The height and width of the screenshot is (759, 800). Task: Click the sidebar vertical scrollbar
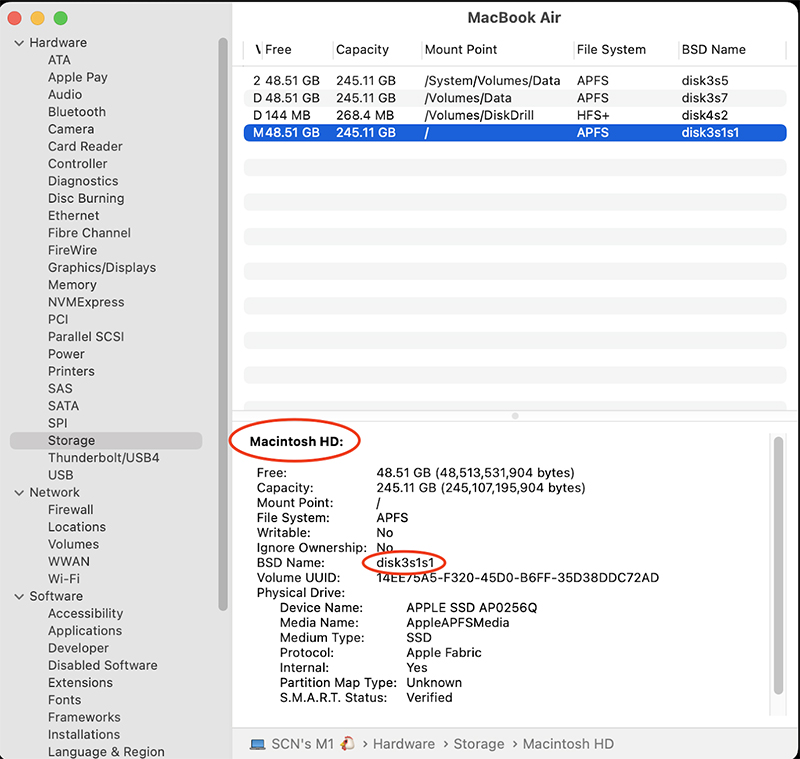(x=222, y=324)
